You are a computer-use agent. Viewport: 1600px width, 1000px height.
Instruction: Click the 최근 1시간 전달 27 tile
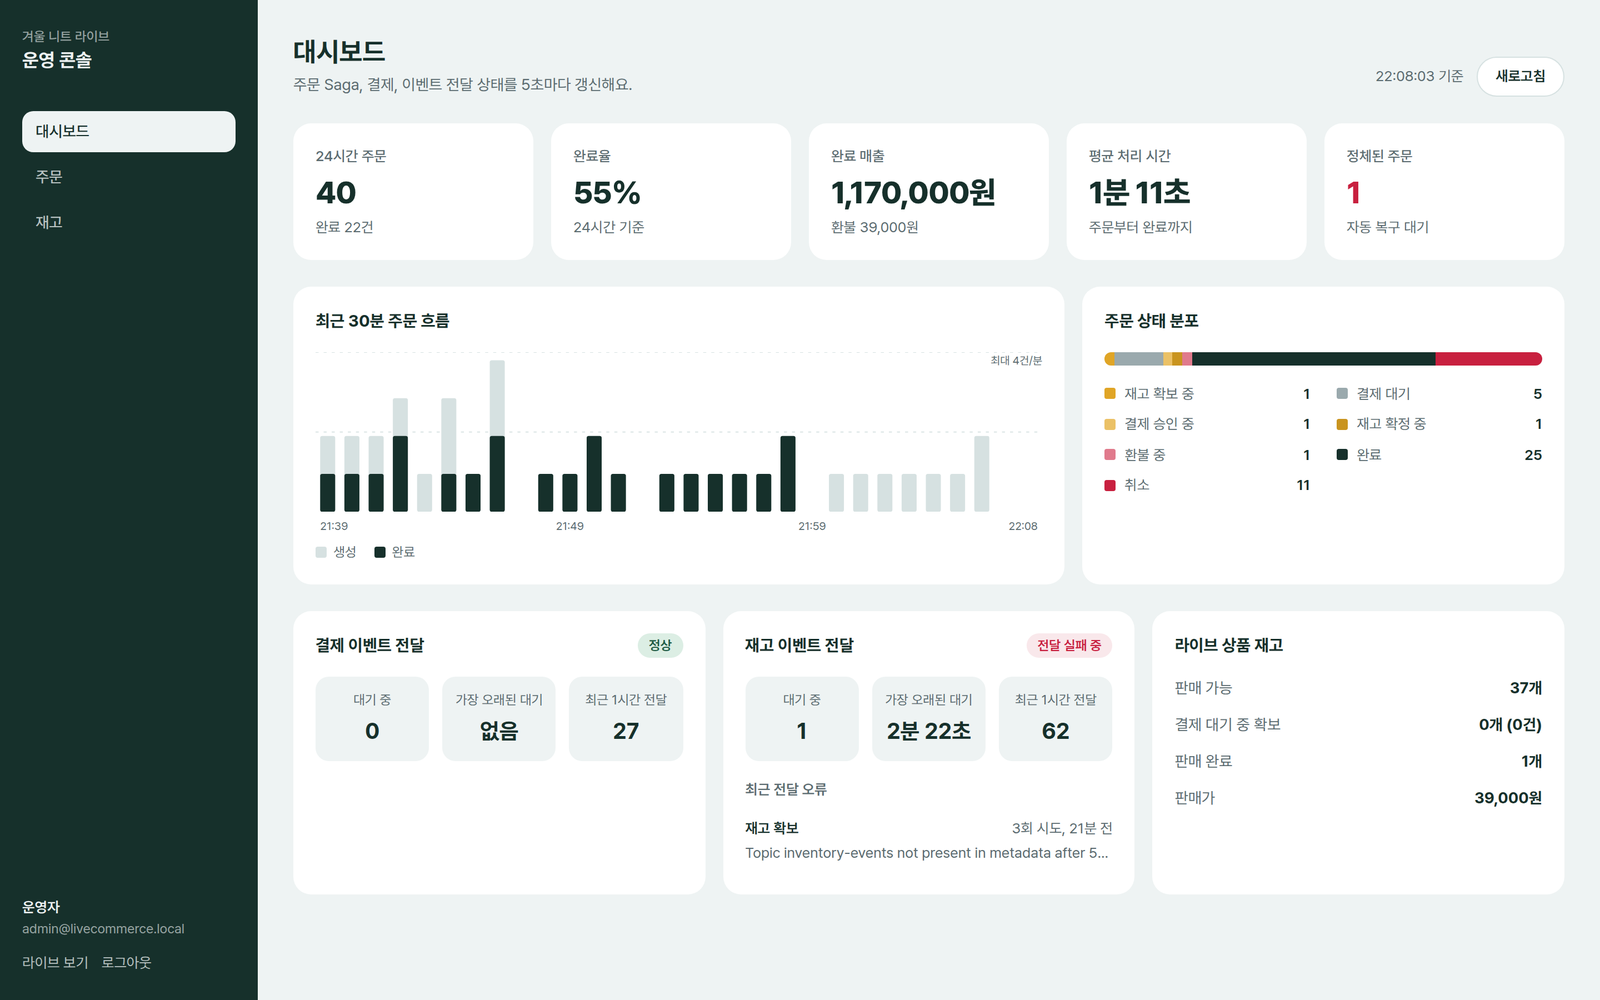(x=626, y=719)
